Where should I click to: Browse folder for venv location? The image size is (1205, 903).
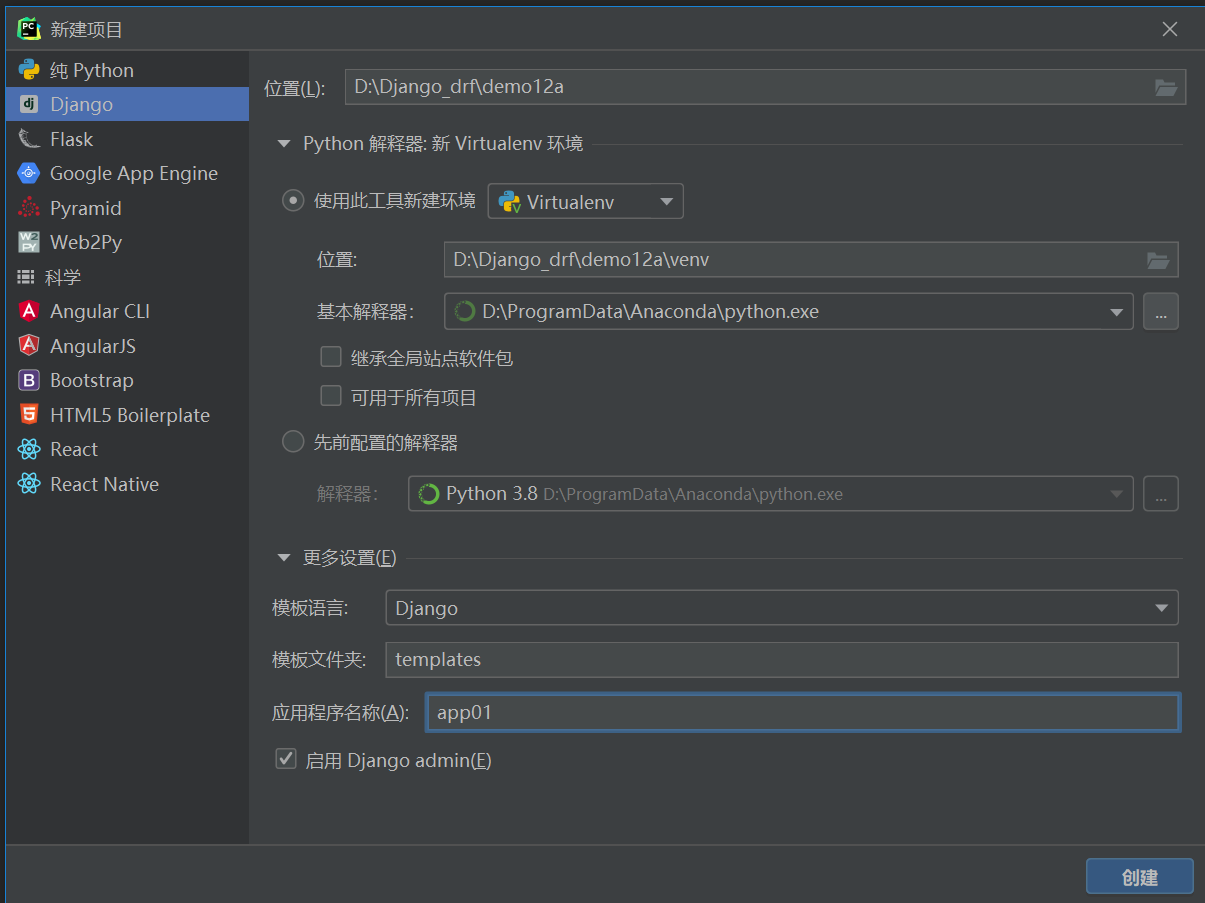[x=1158, y=260]
